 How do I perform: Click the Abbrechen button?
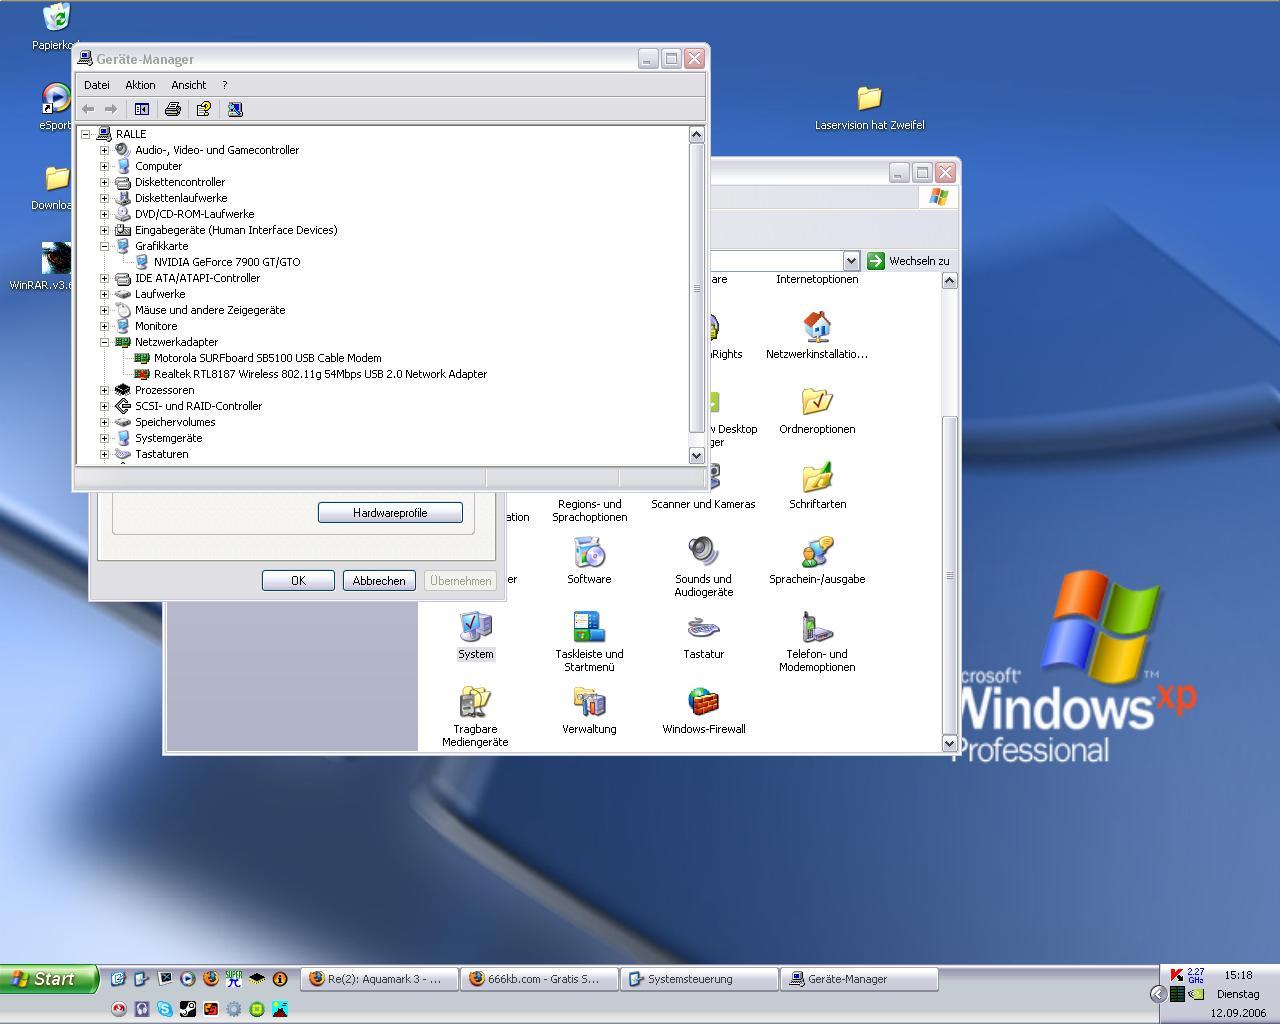point(379,581)
